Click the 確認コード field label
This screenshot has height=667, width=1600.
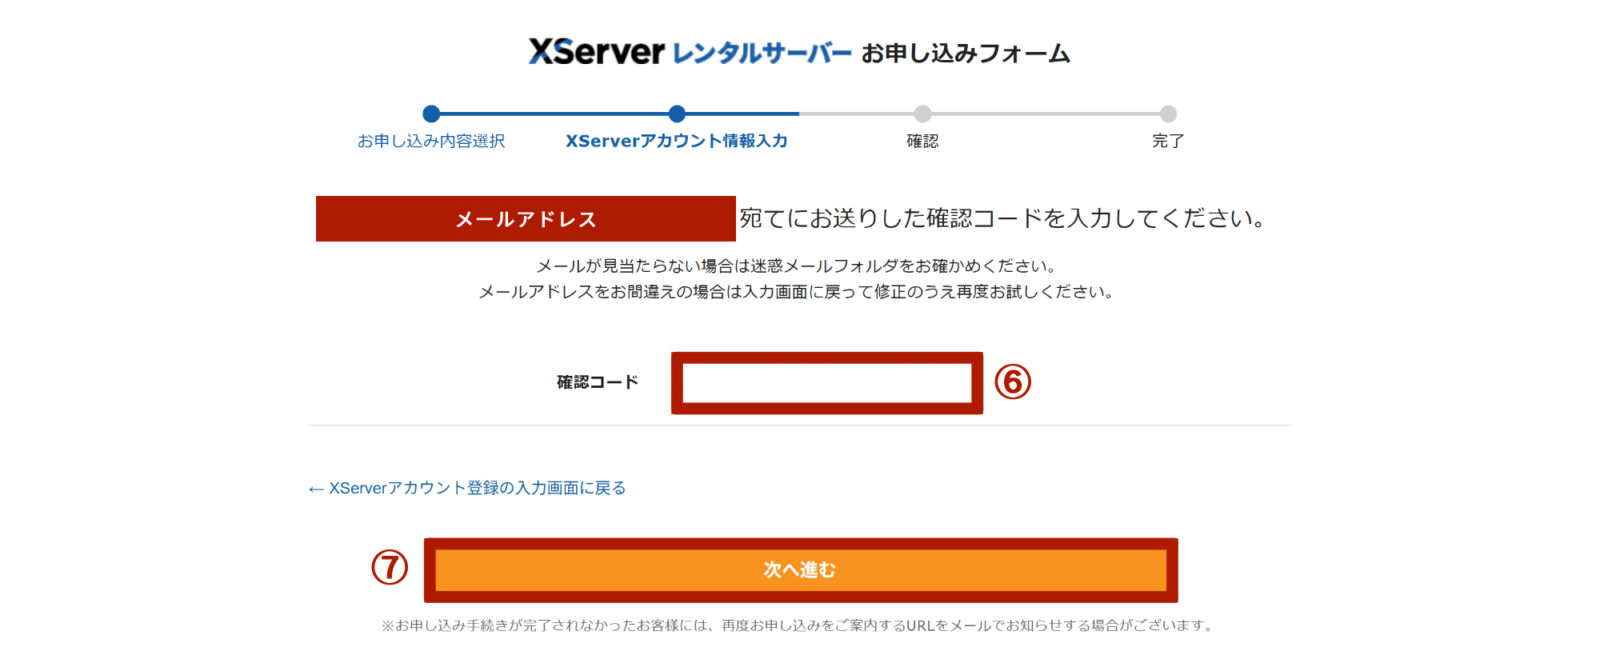597,382
